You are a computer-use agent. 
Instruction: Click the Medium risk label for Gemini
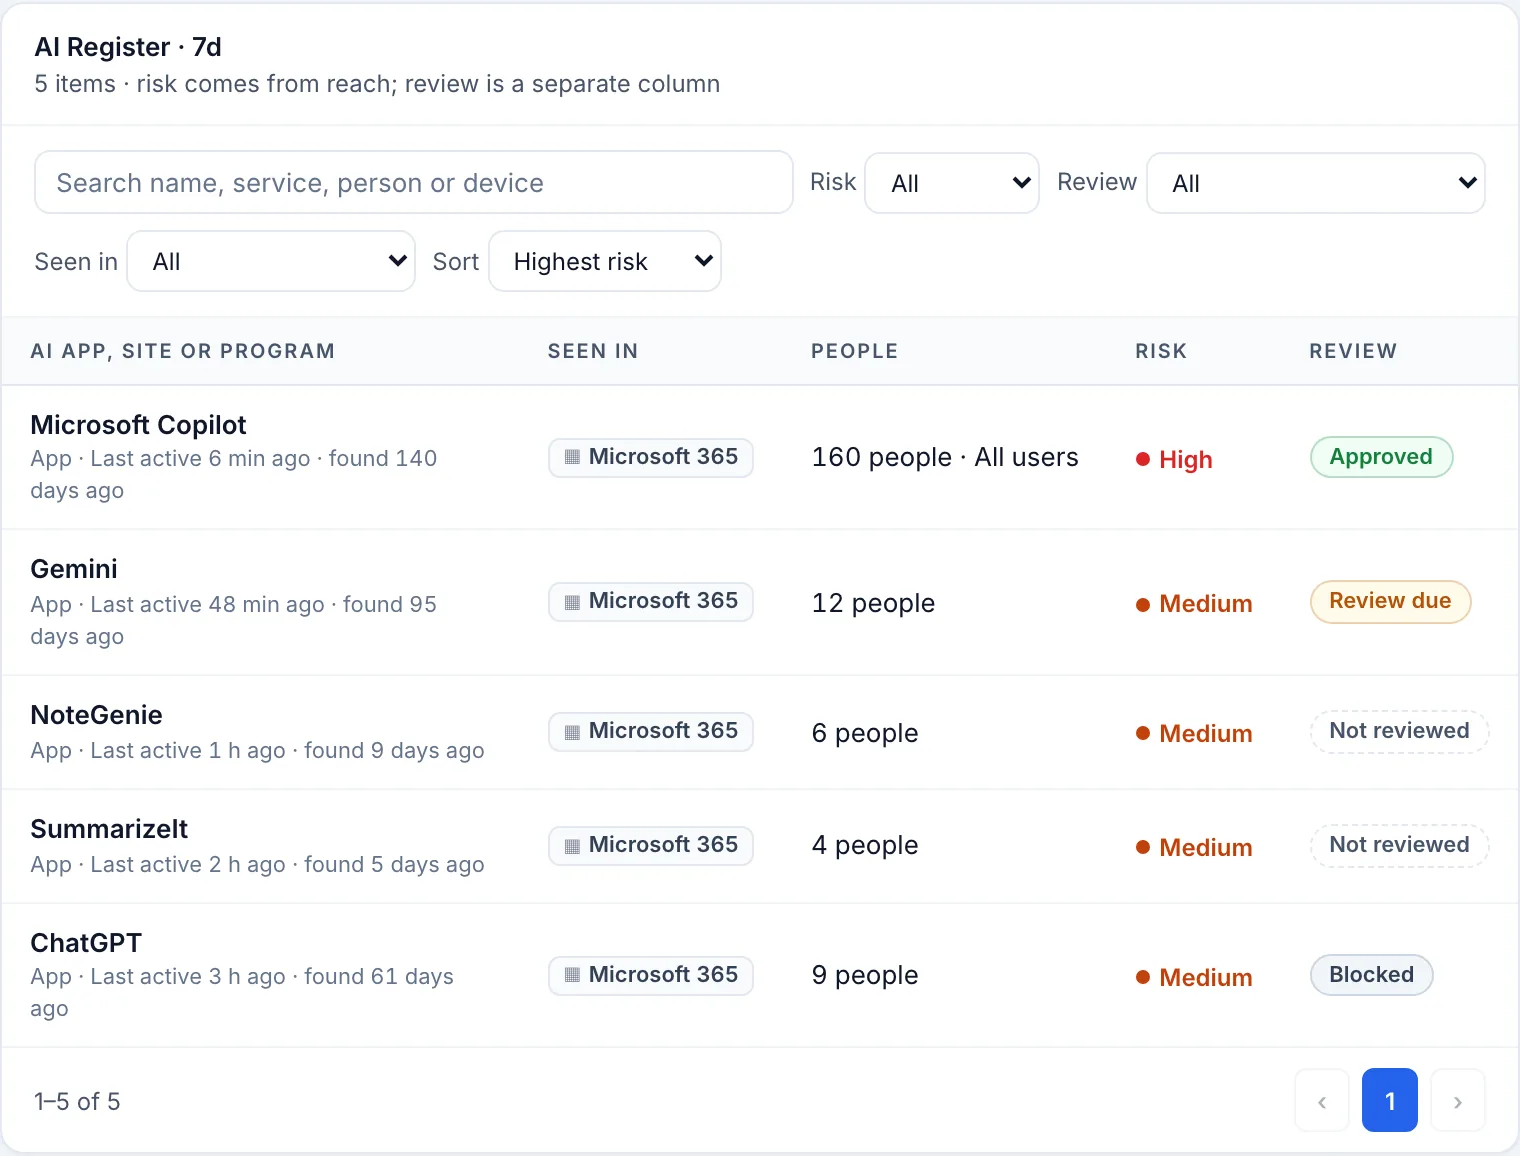(x=1194, y=604)
